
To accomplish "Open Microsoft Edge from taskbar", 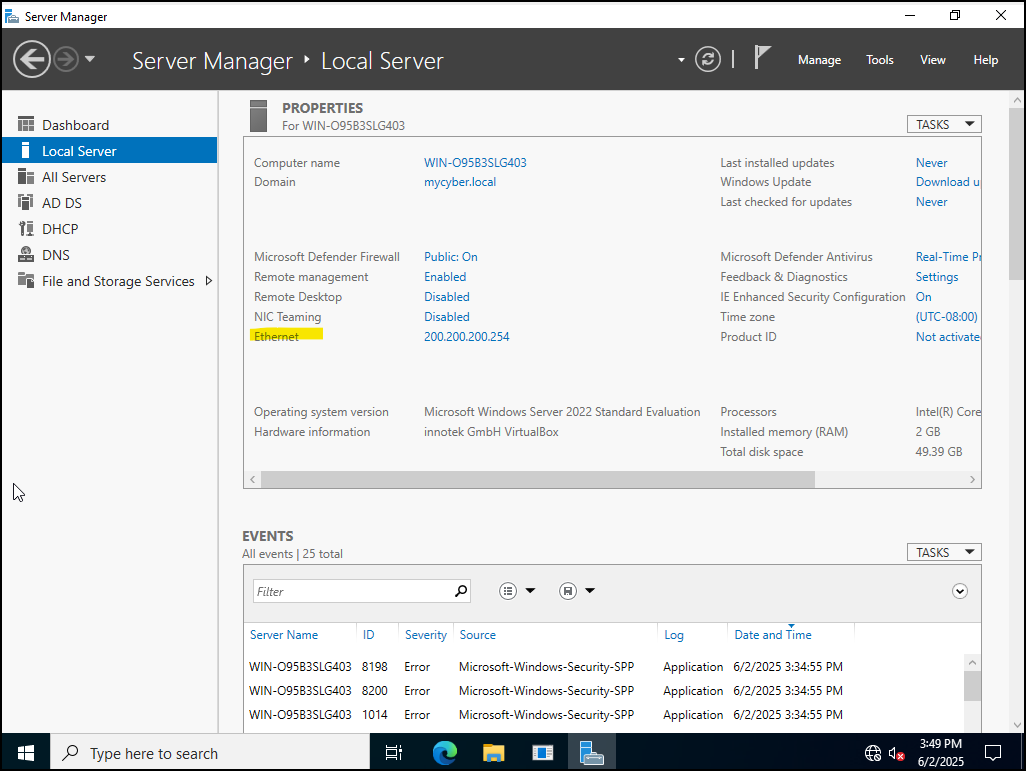I will pyautogui.click(x=445, y=753).
